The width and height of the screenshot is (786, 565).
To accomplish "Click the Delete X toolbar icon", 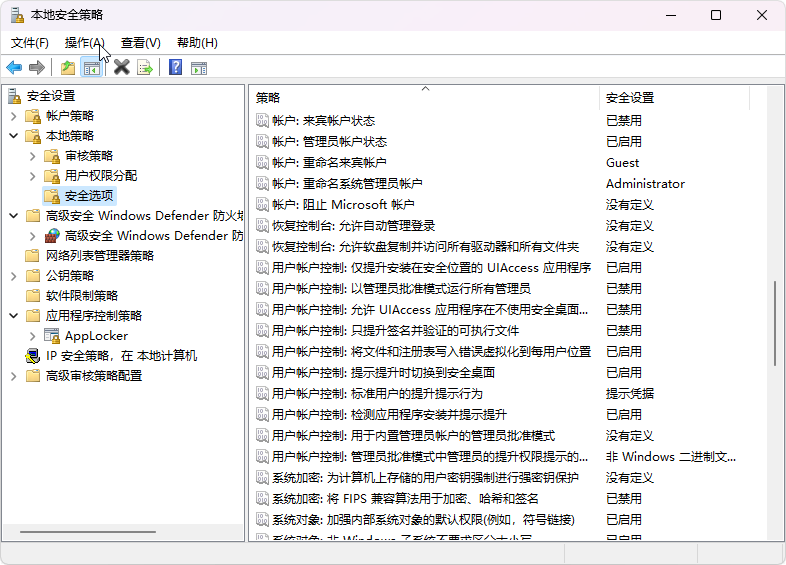I will (x=122, y=68).
